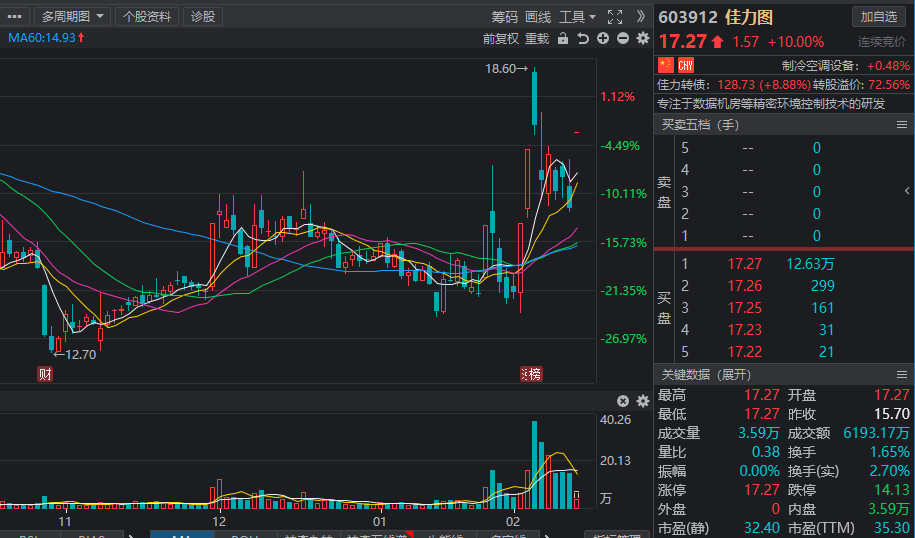Click the -10.11% axis label
Screen dimensions: 915x538
pos(623,194)
